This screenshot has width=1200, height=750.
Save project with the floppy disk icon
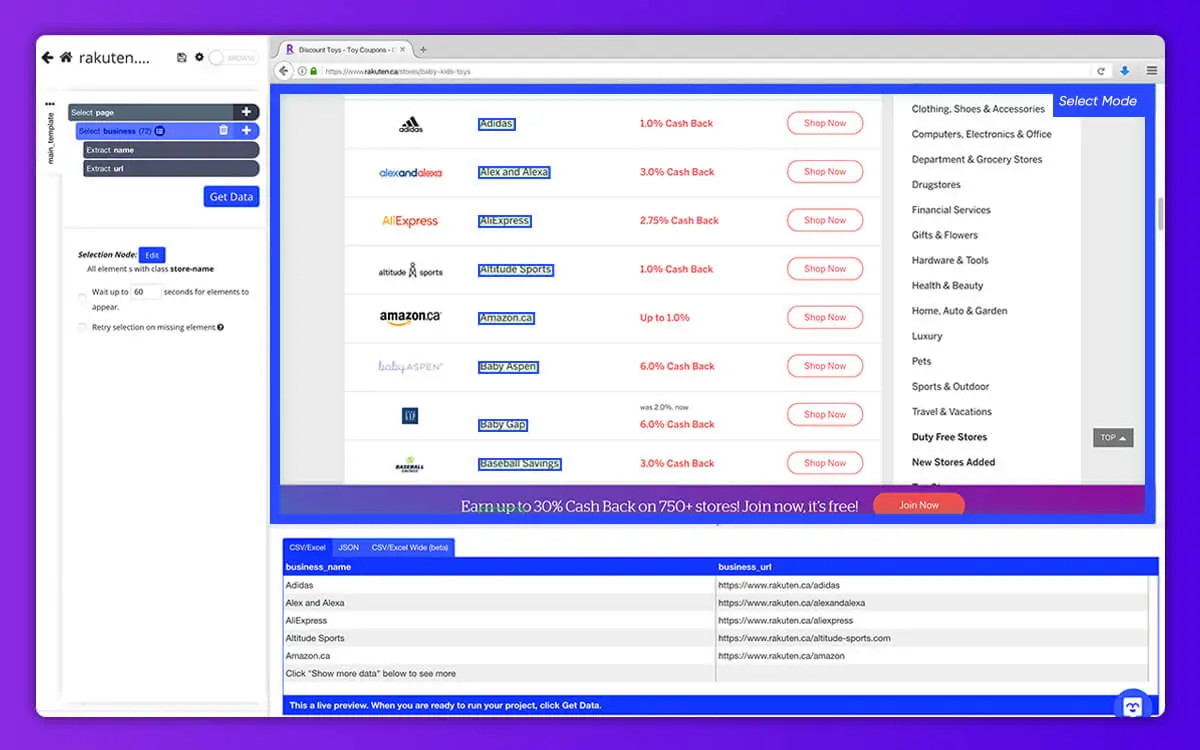(181, 58)
